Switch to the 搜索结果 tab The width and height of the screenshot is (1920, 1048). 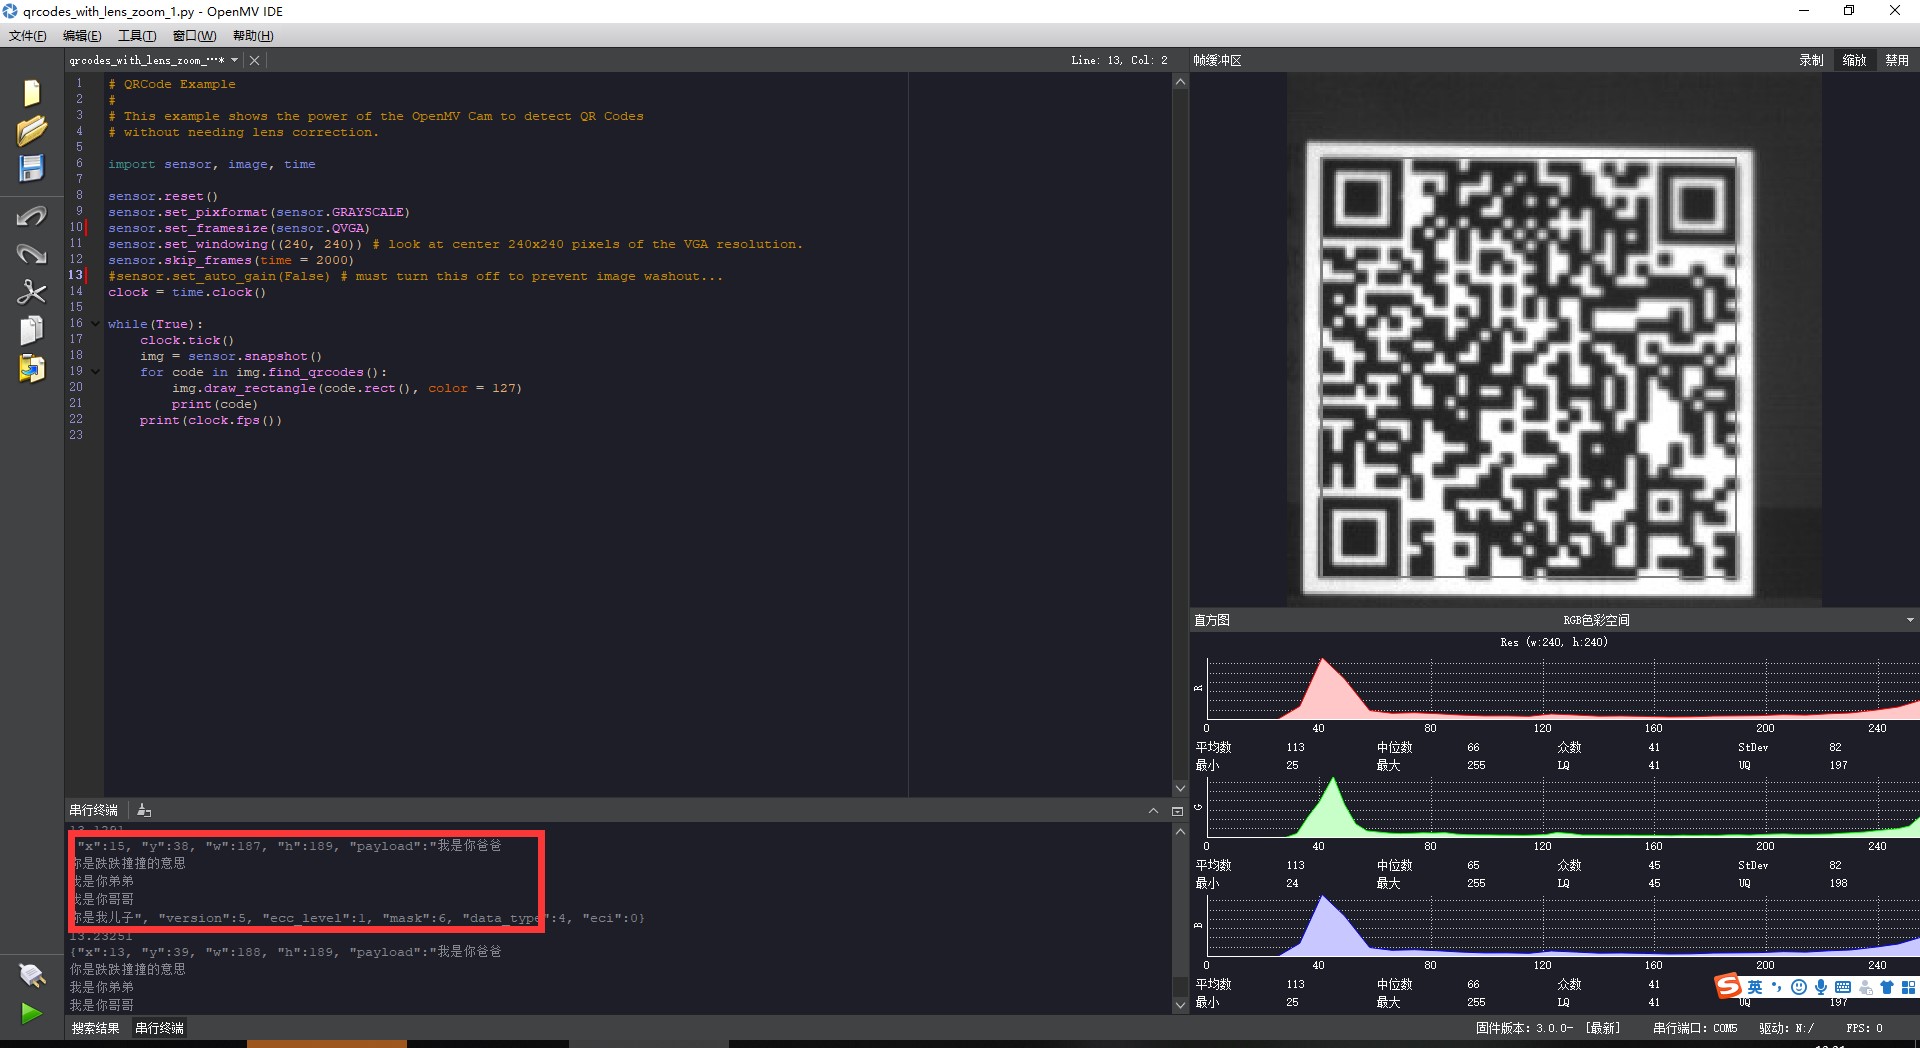point(95,1028)
